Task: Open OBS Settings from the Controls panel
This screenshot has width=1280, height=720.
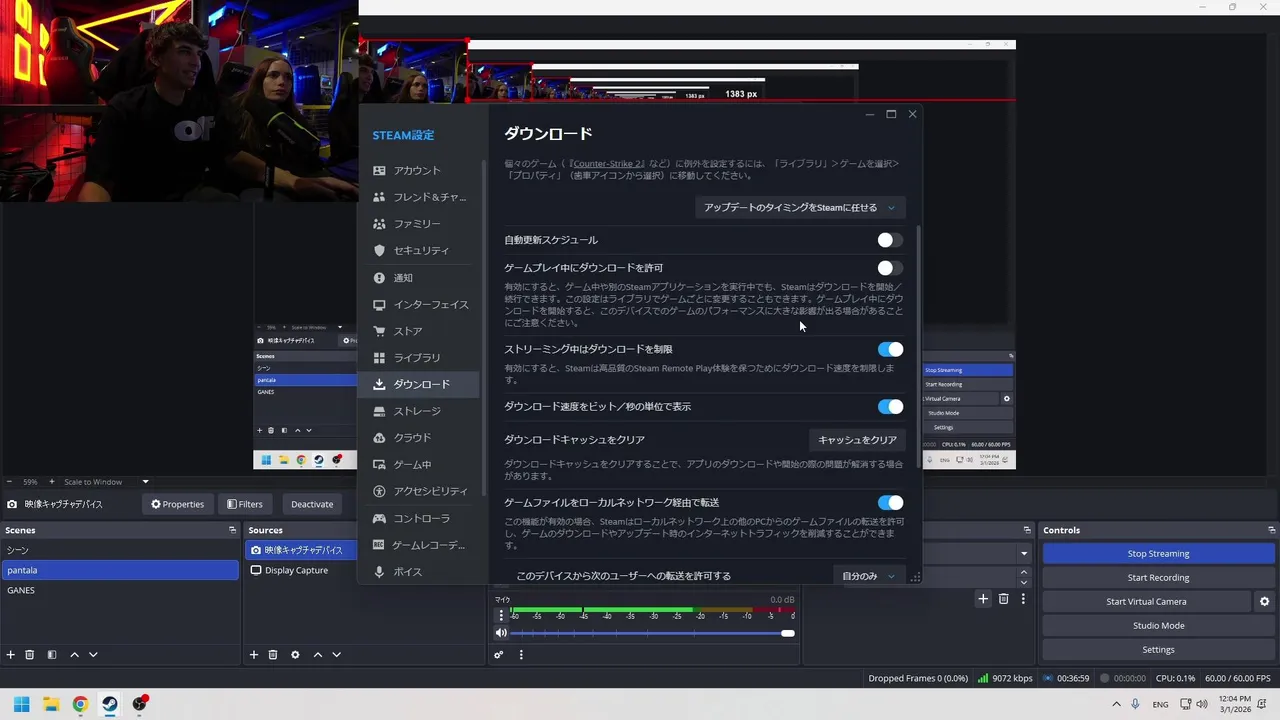Action: 1158,650
